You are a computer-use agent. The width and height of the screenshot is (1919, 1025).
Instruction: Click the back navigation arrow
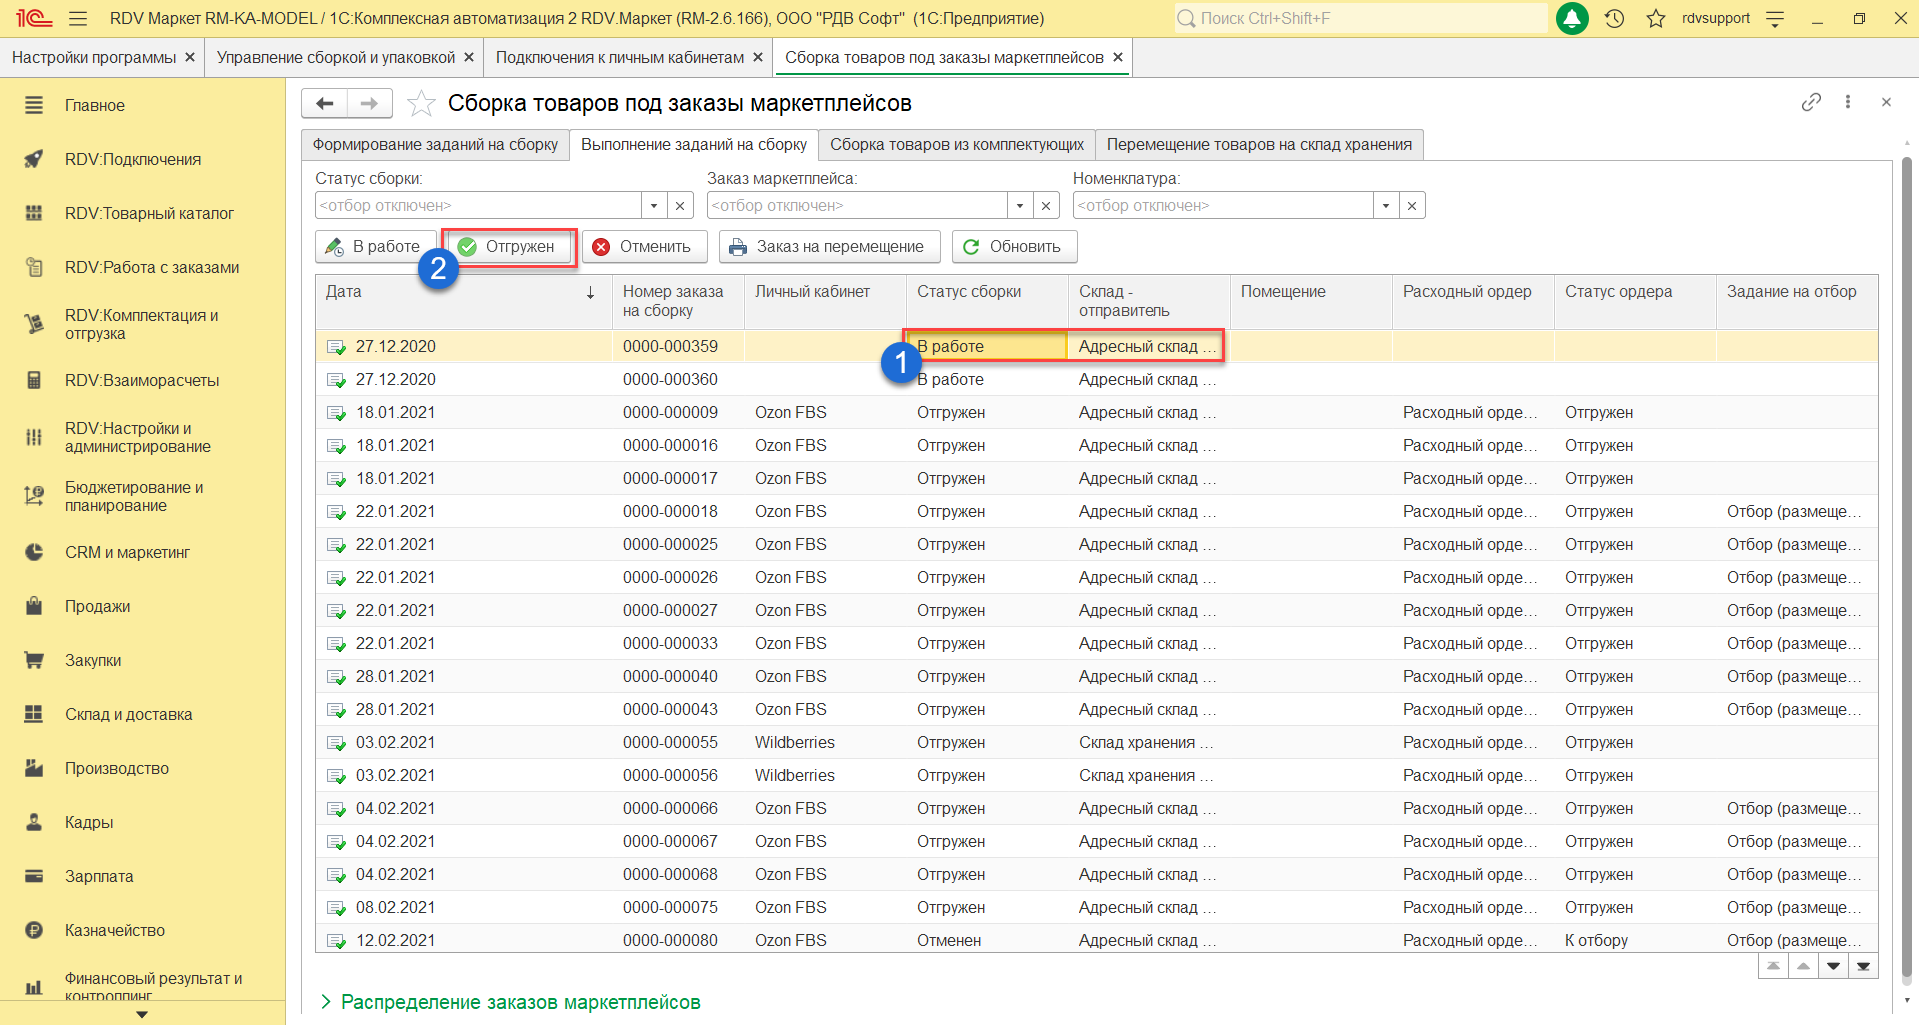(325, 103)
